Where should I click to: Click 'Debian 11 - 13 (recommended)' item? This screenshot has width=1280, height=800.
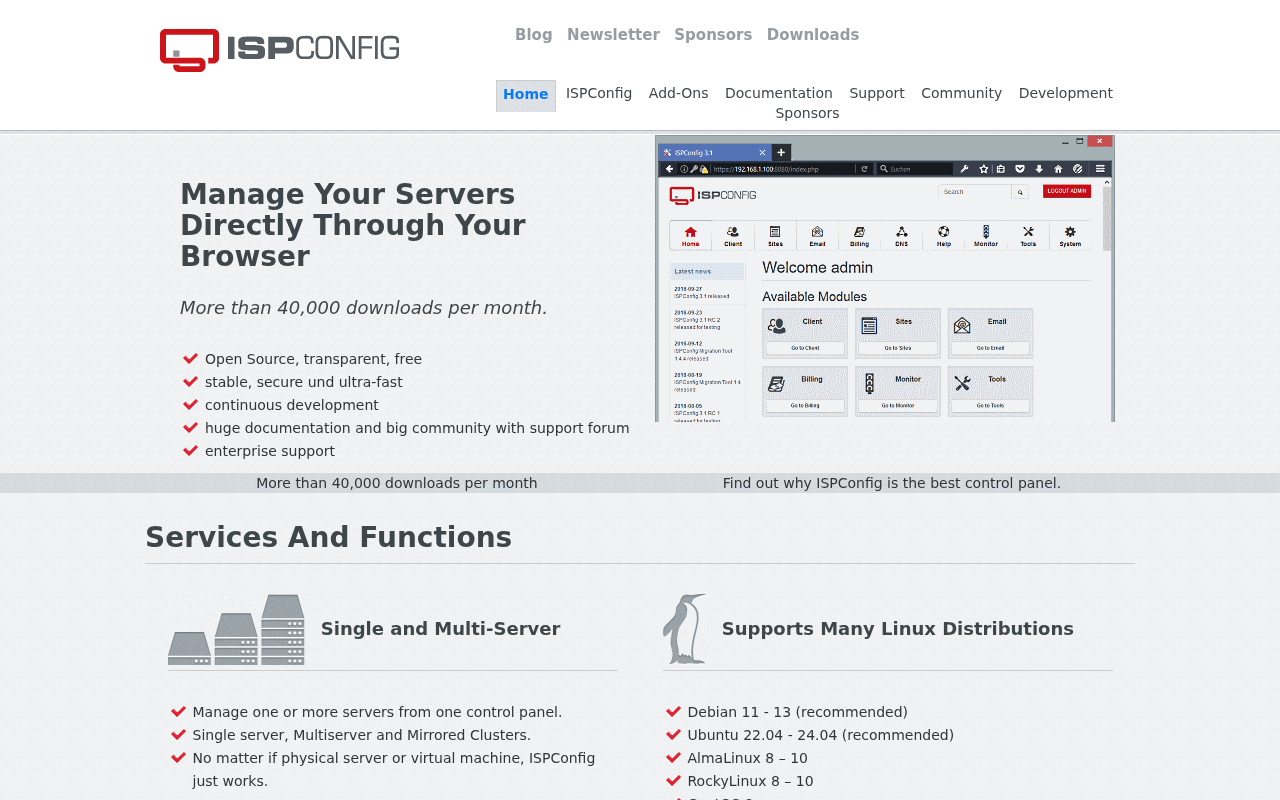pyautogui.click(x=798, y=712)
